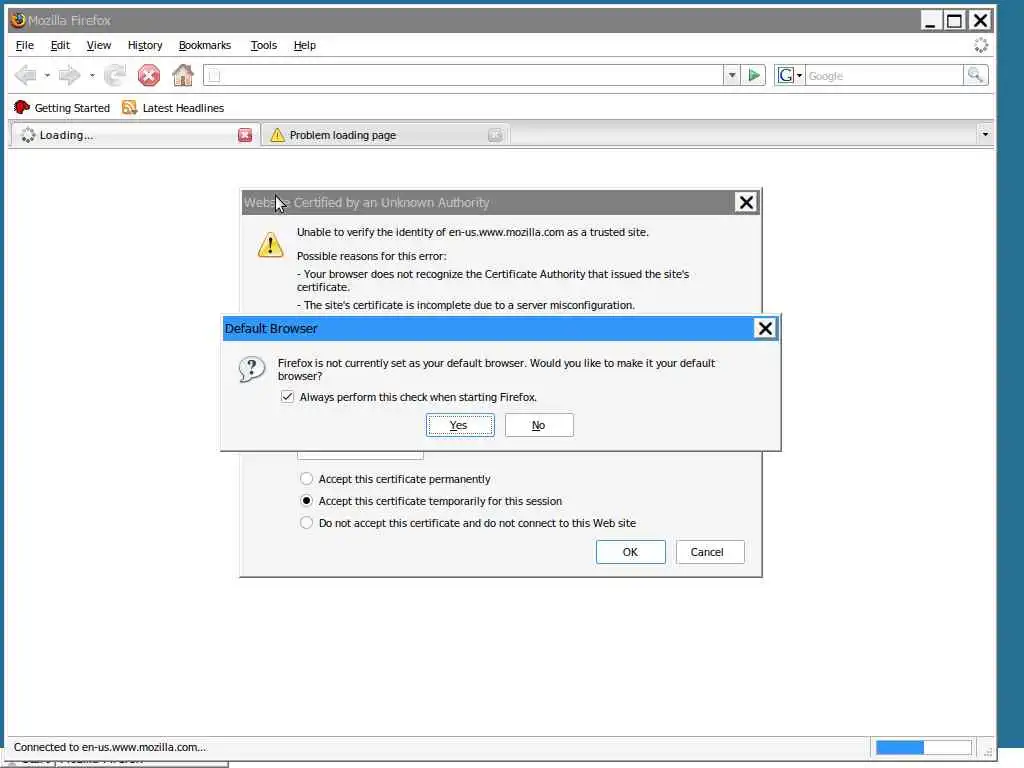1024x768 pixels.
Task: Click the question mark icon in Default Browser dialog
Action: [251, 370]
